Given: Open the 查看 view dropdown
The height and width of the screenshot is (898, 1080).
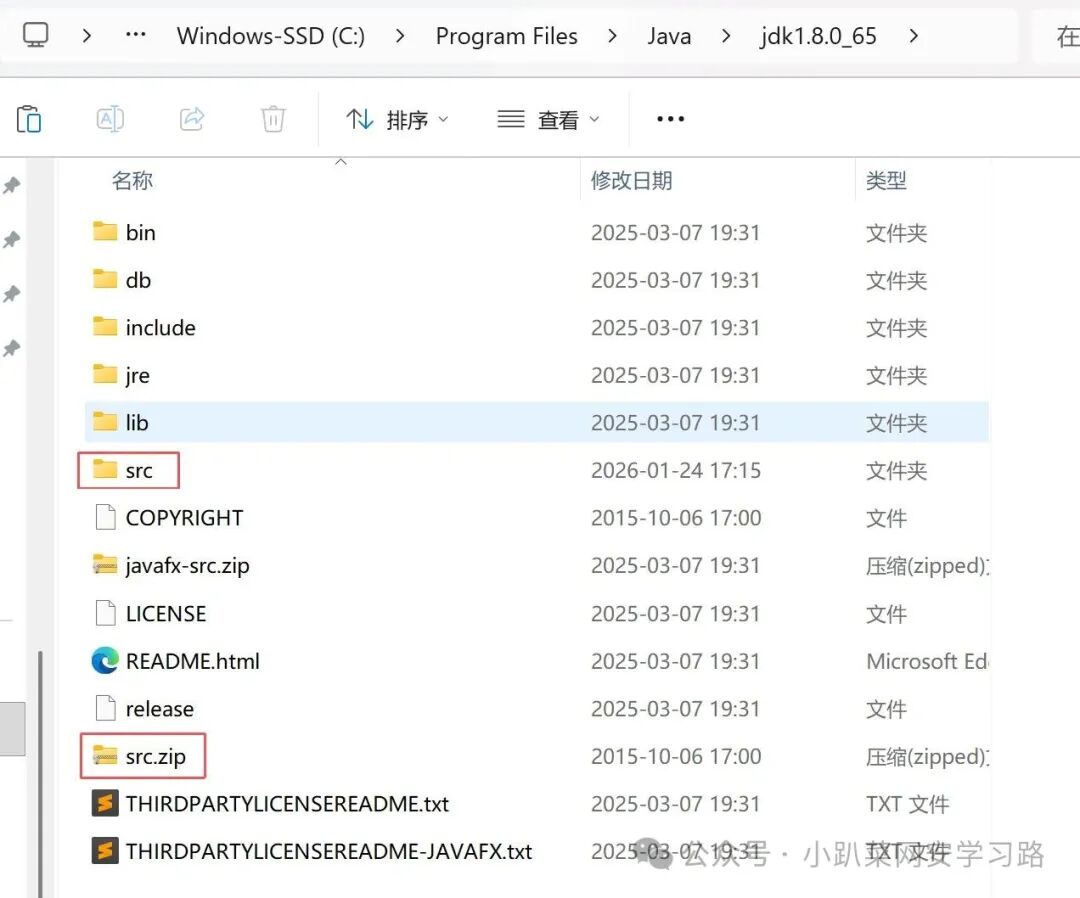Looking at the screenshot, I should (x=548, y=120).
